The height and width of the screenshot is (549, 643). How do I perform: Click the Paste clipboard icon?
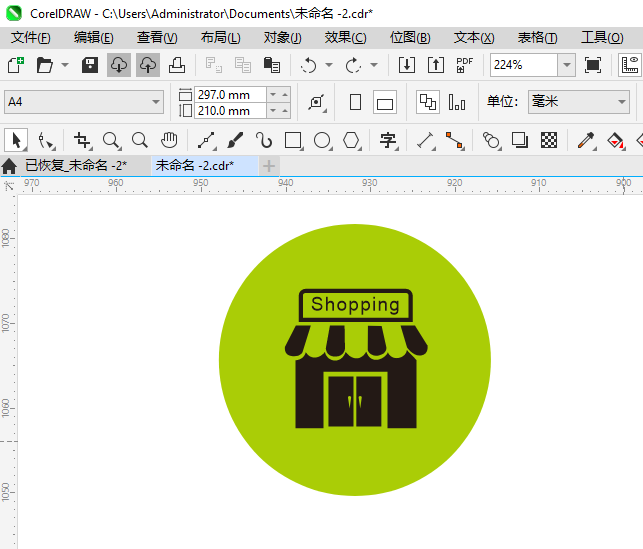pyautogui.click(x=271, y=65)
